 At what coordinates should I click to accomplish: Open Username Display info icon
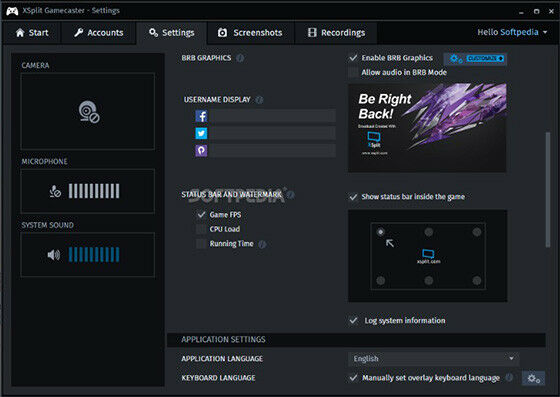click(x=259, y=100)
